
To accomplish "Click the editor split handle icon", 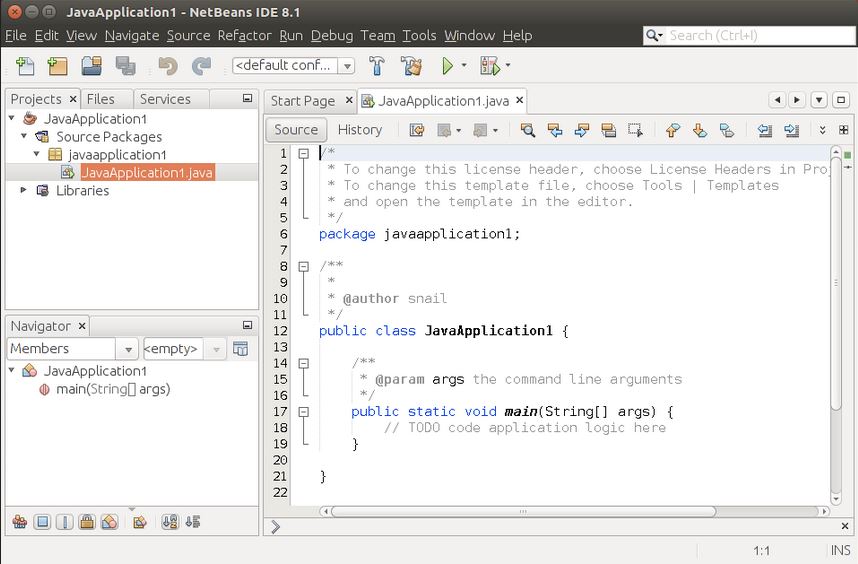I will coord(844,130).
